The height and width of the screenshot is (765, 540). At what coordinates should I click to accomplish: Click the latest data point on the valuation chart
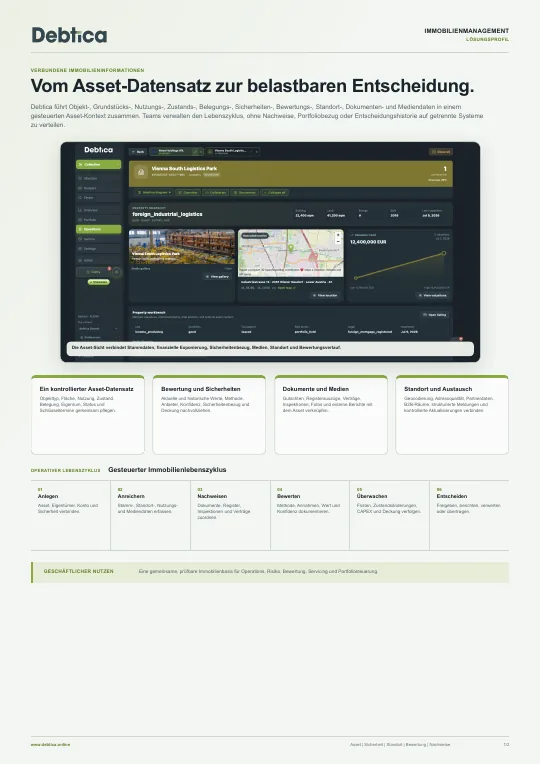[444, 253]
